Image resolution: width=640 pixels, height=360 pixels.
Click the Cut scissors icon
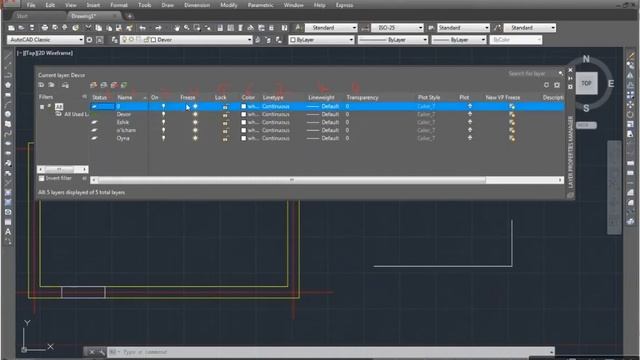[88, 28]
